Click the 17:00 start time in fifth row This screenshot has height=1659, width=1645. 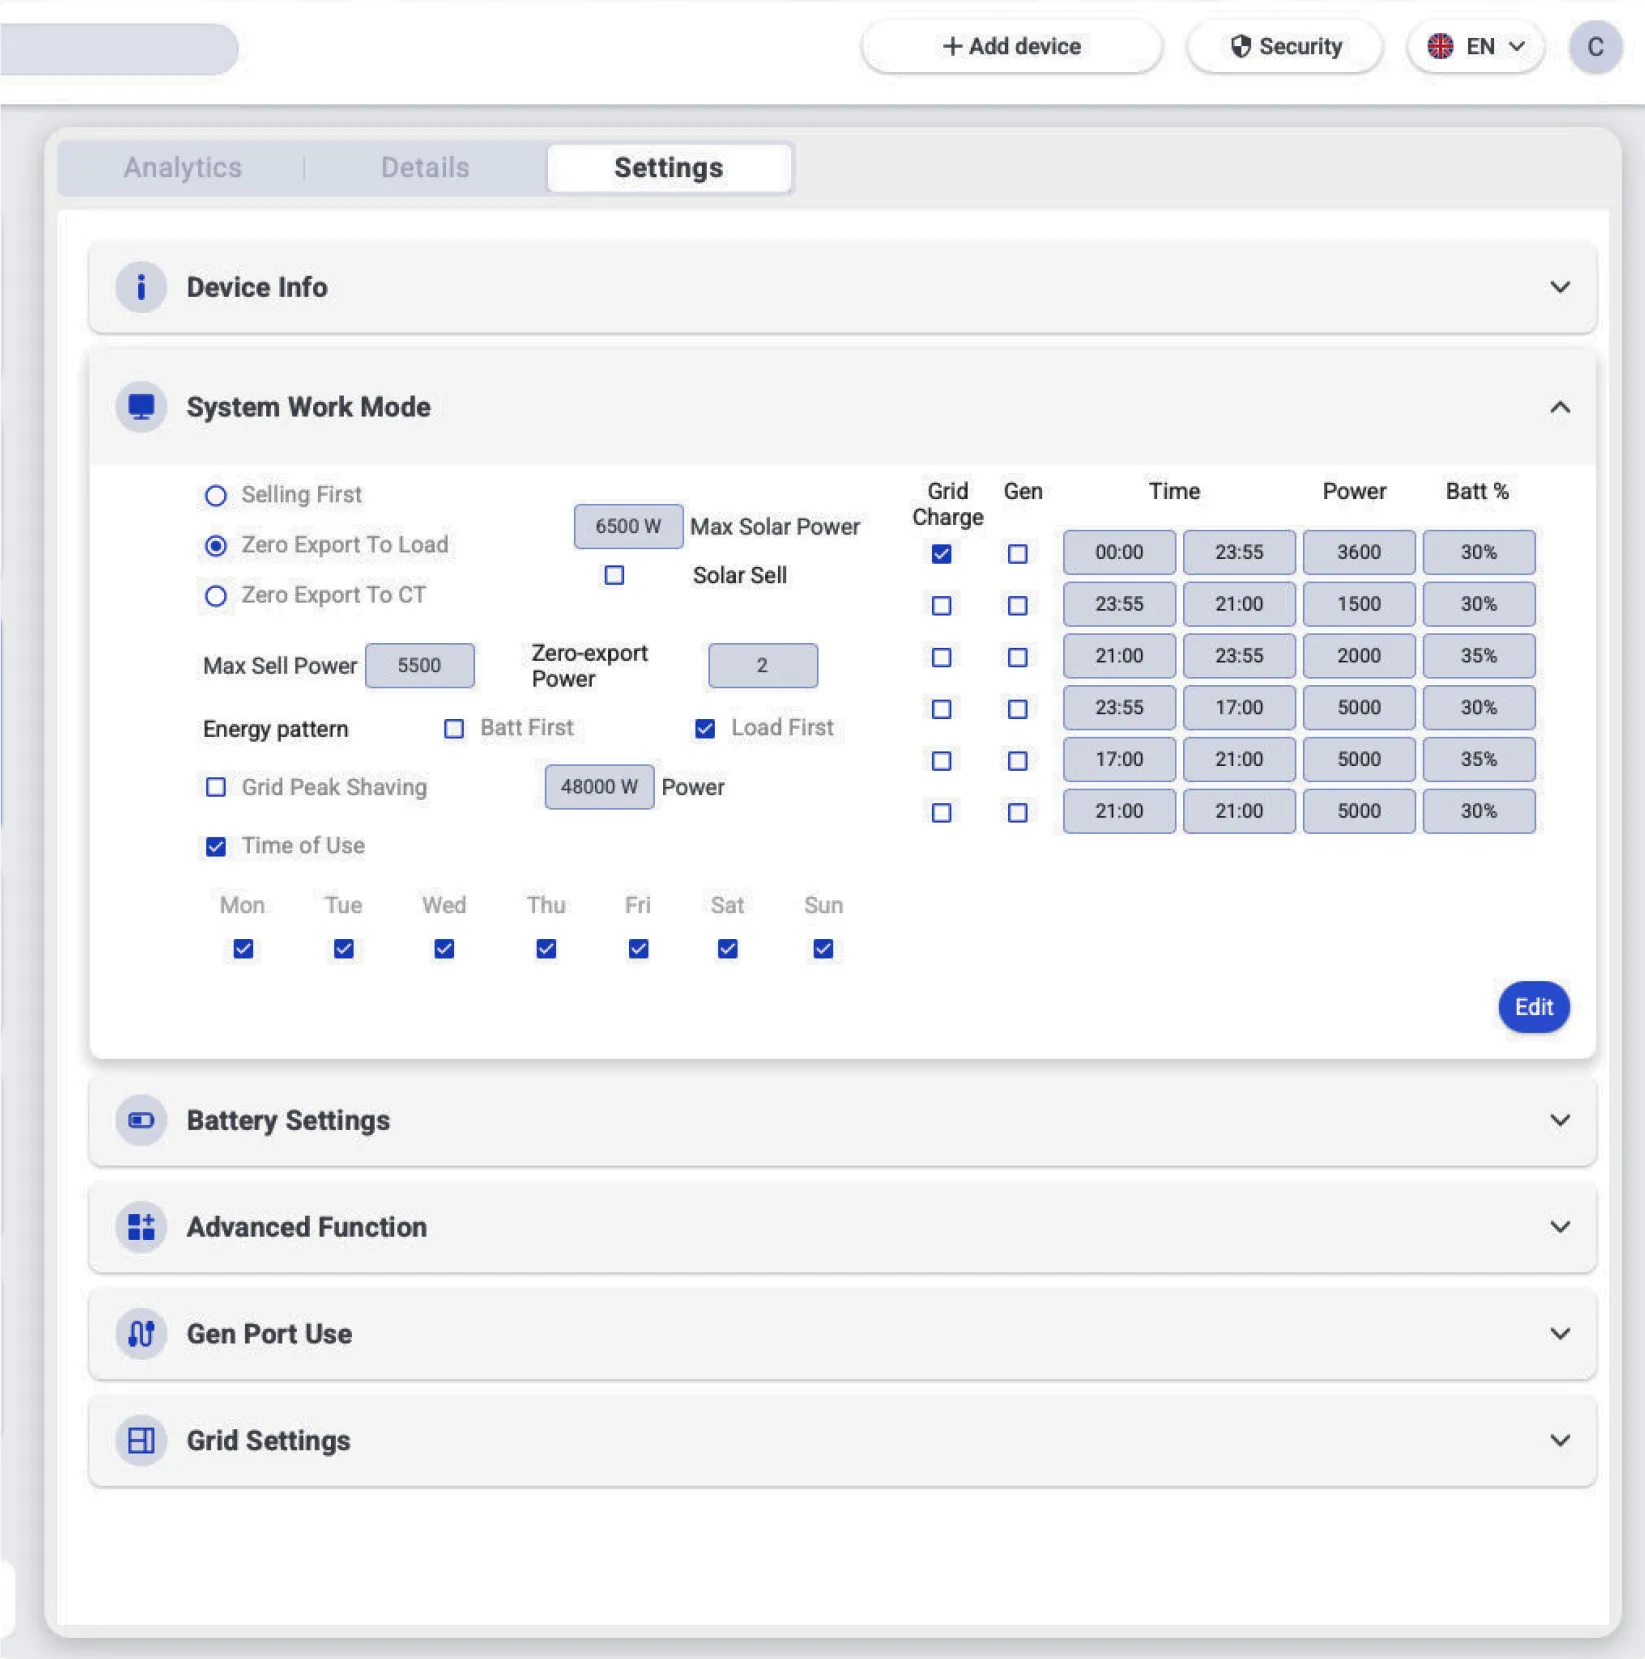coord(1119,760)
